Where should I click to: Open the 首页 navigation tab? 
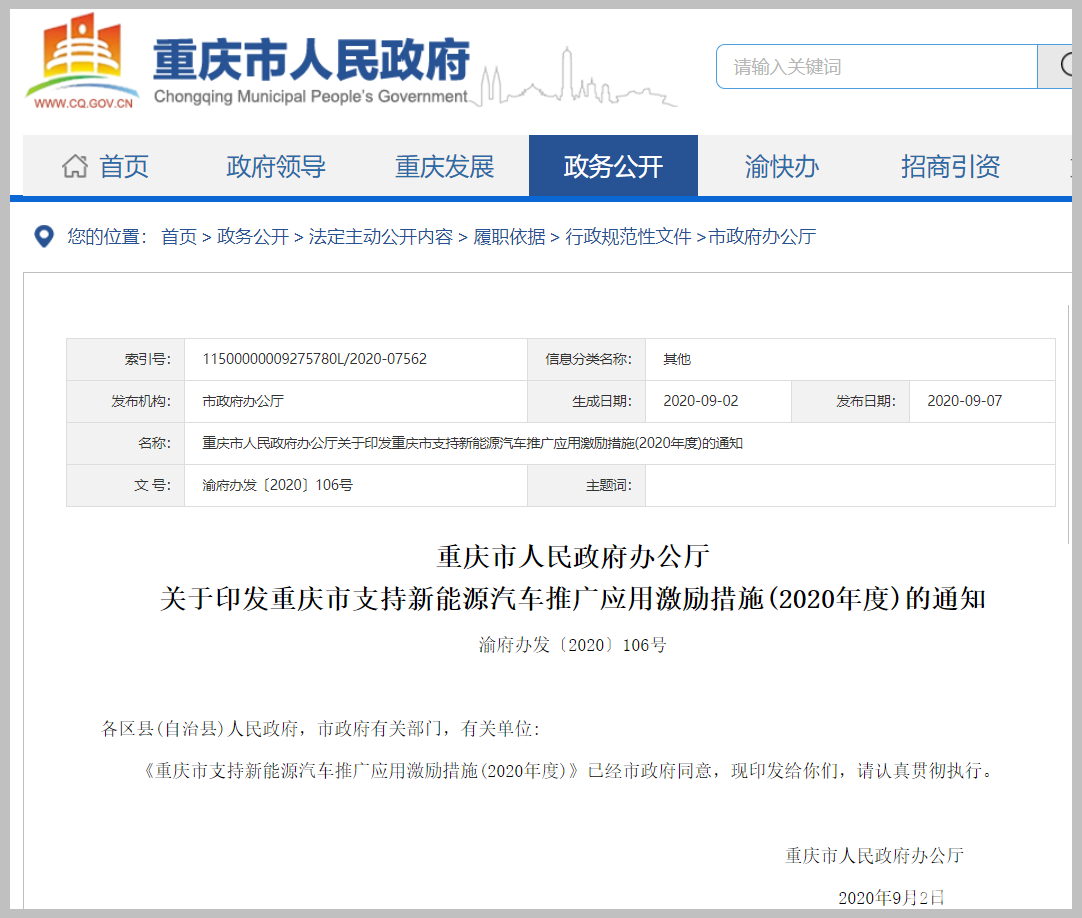click(106, 166)
